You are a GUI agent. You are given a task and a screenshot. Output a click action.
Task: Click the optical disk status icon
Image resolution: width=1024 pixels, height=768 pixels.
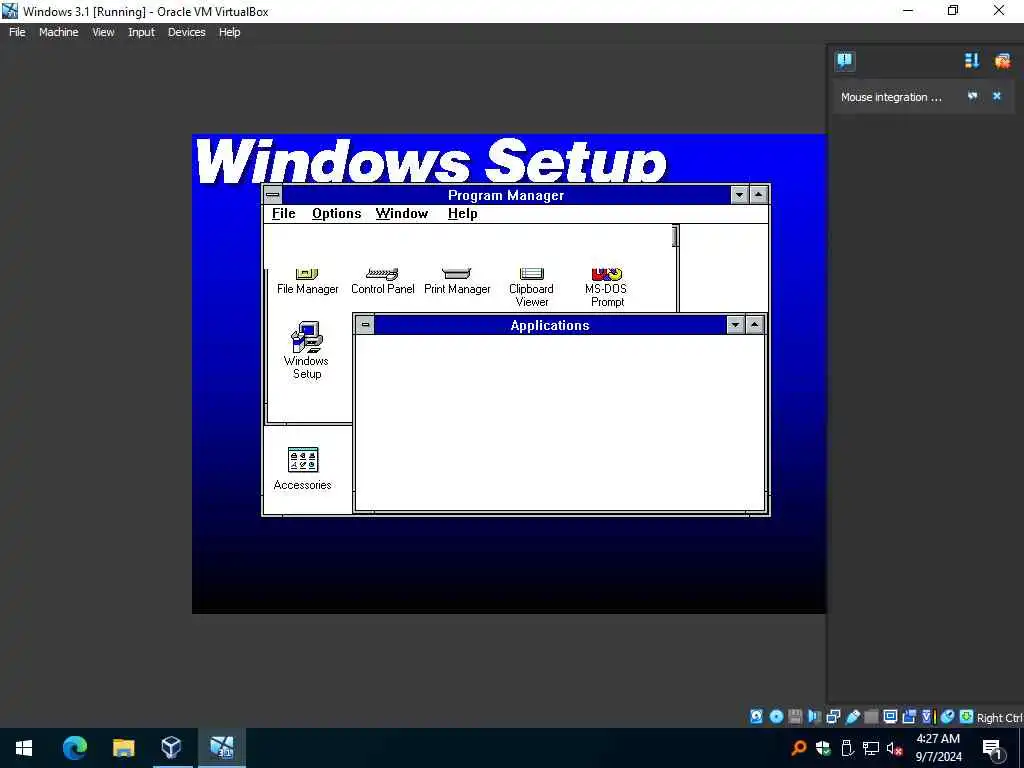[x=776, y=716]
